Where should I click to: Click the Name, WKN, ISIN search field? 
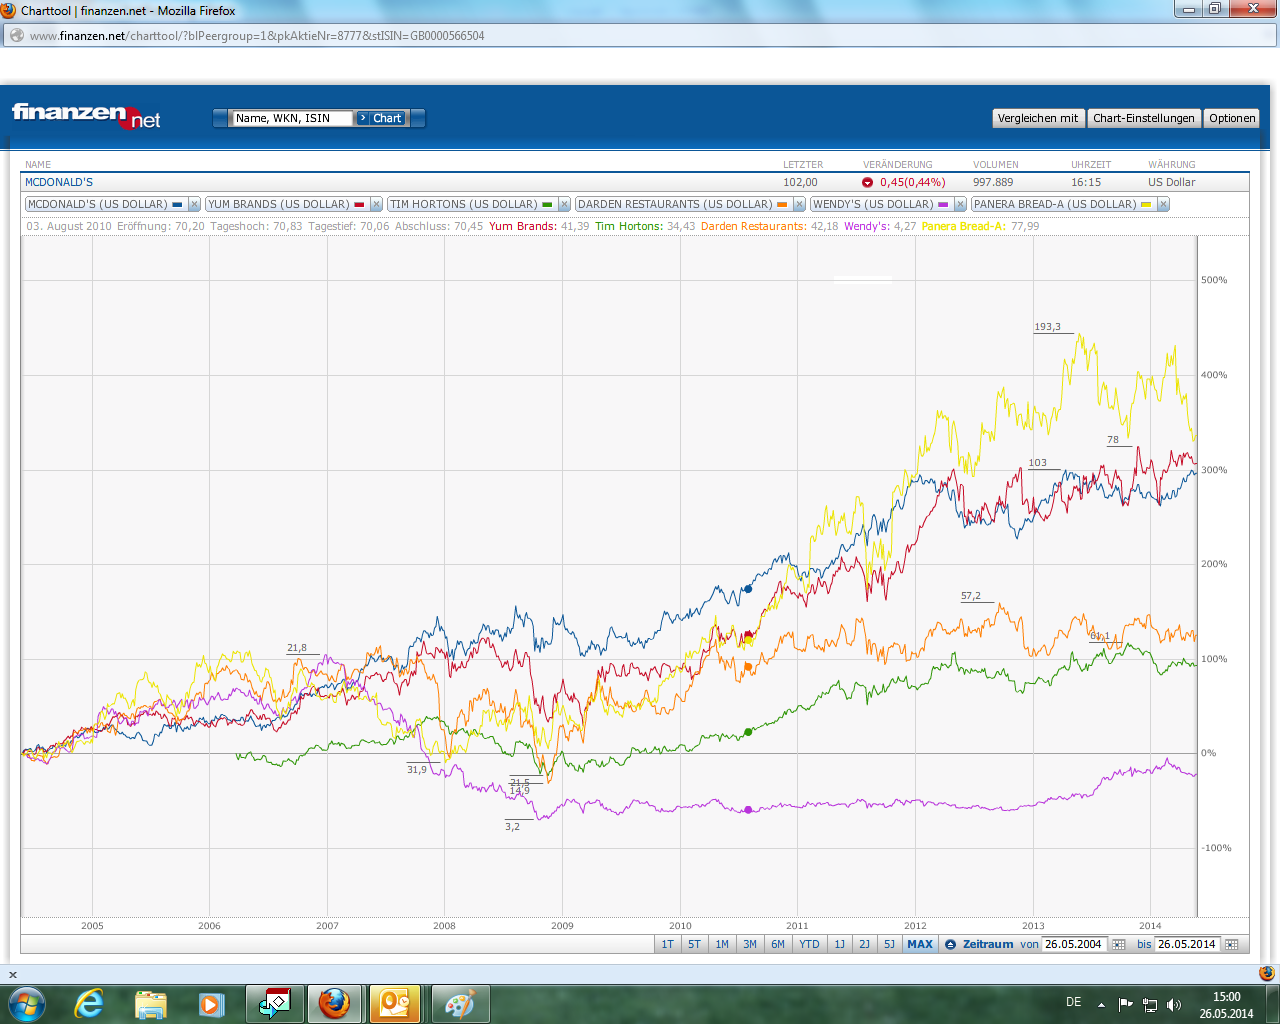point(292,118)
